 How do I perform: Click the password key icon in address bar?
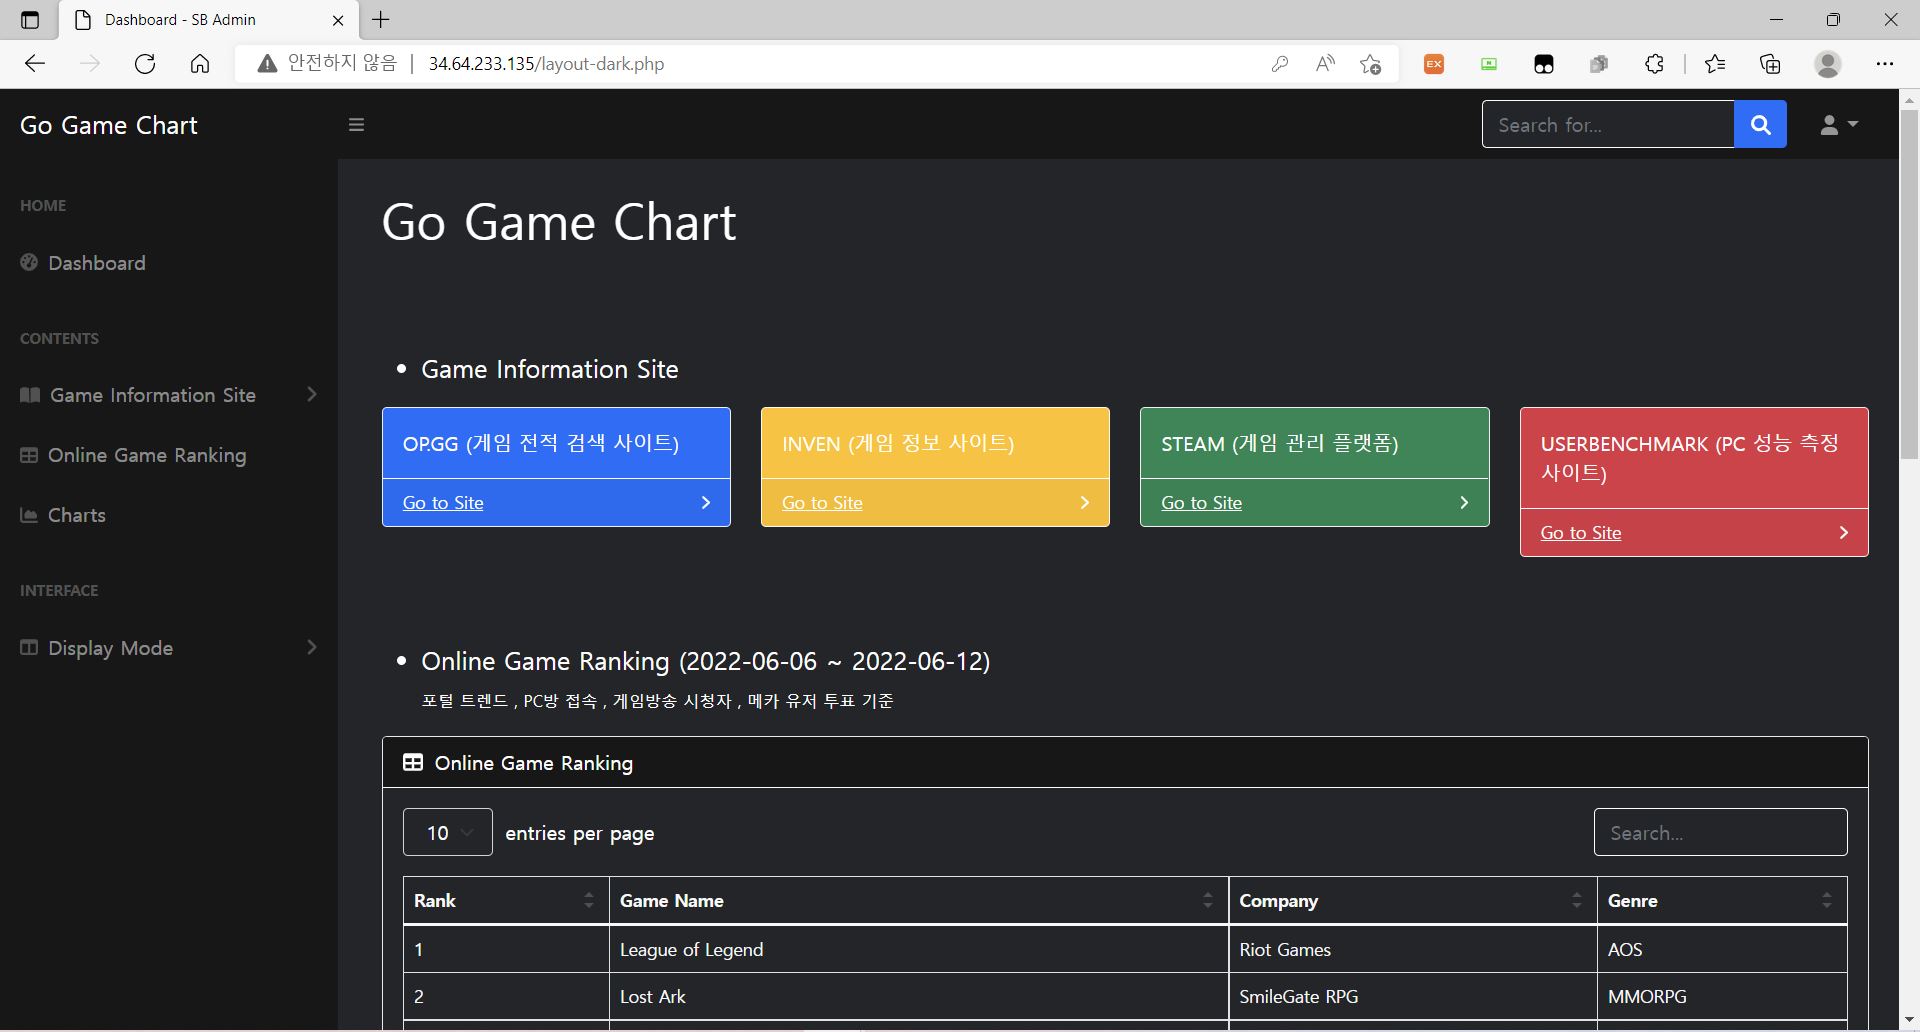tap(1279, 64)
